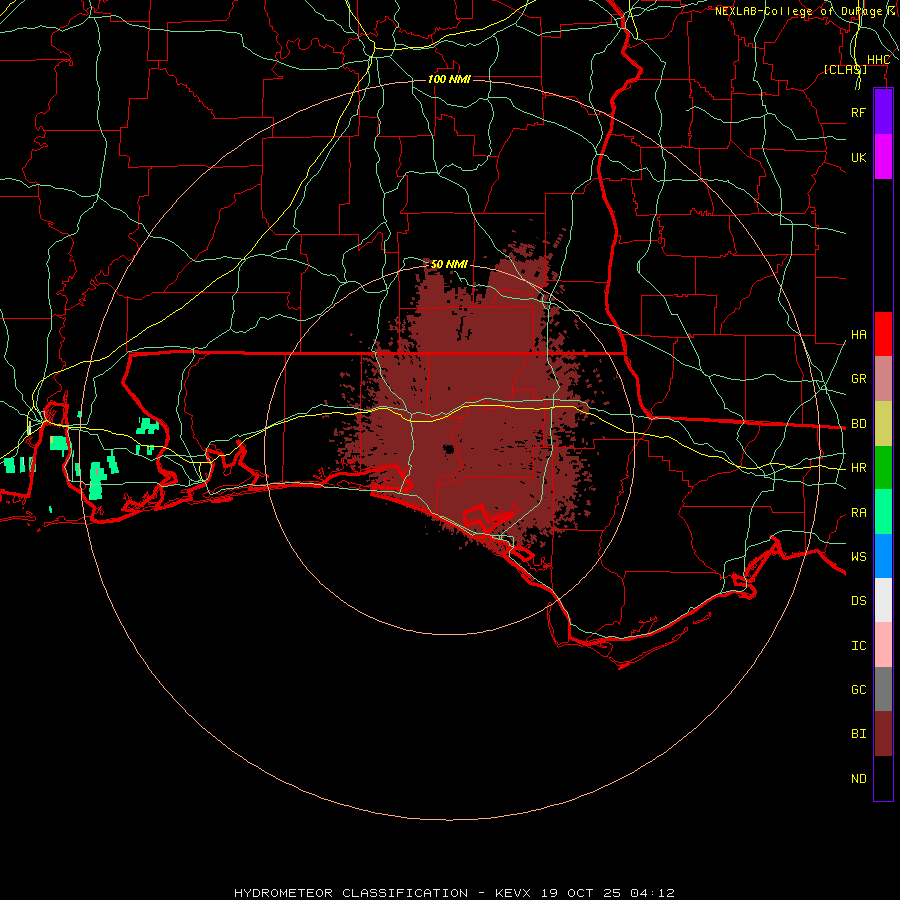This screenshot has width=900, height=900.
Task: Click the KEVX radar station identifier
Action: click(513, 893)
